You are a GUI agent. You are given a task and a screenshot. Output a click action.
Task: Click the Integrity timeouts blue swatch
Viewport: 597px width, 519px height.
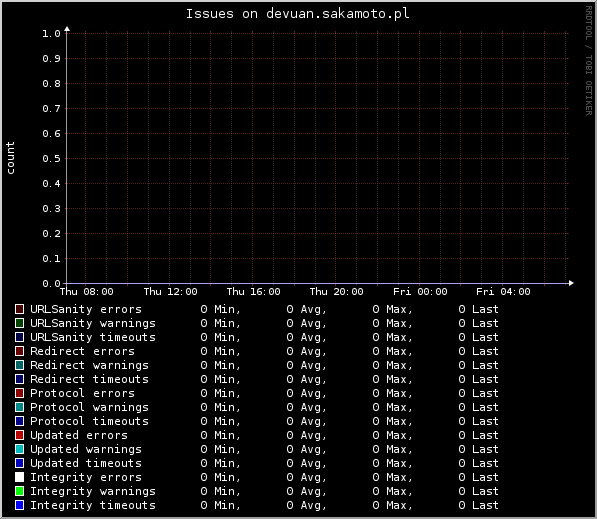[19, 505]
